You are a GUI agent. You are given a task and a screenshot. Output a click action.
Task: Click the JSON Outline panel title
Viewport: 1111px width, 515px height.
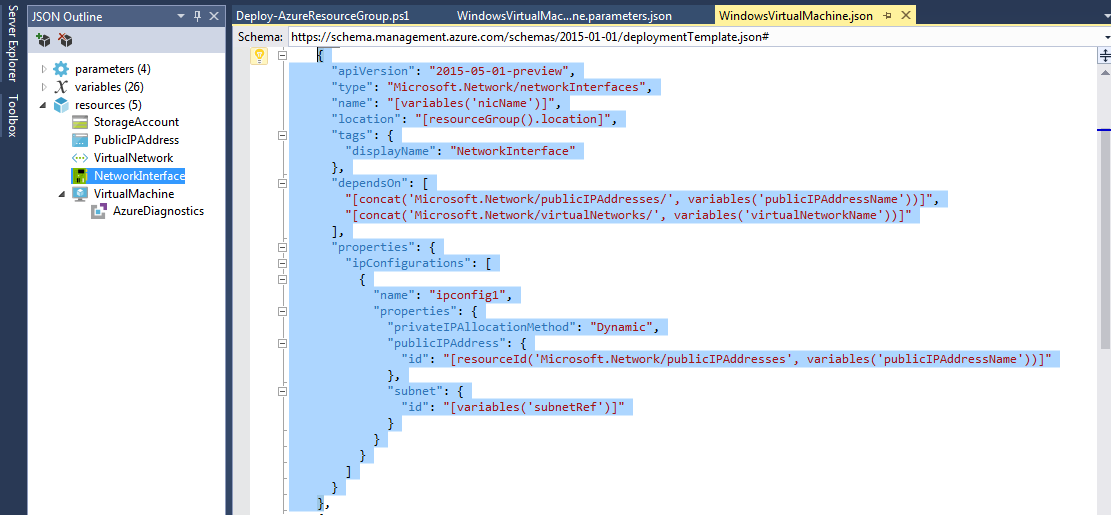coord(67,16)
